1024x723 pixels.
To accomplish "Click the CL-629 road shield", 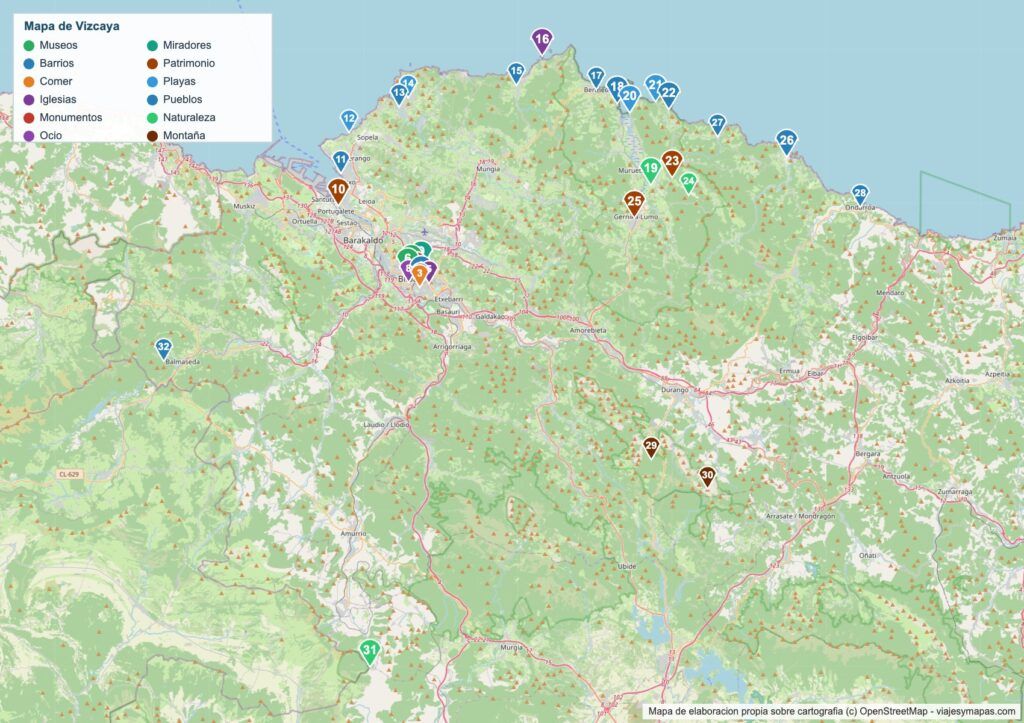I will click(x=70, y=474).
